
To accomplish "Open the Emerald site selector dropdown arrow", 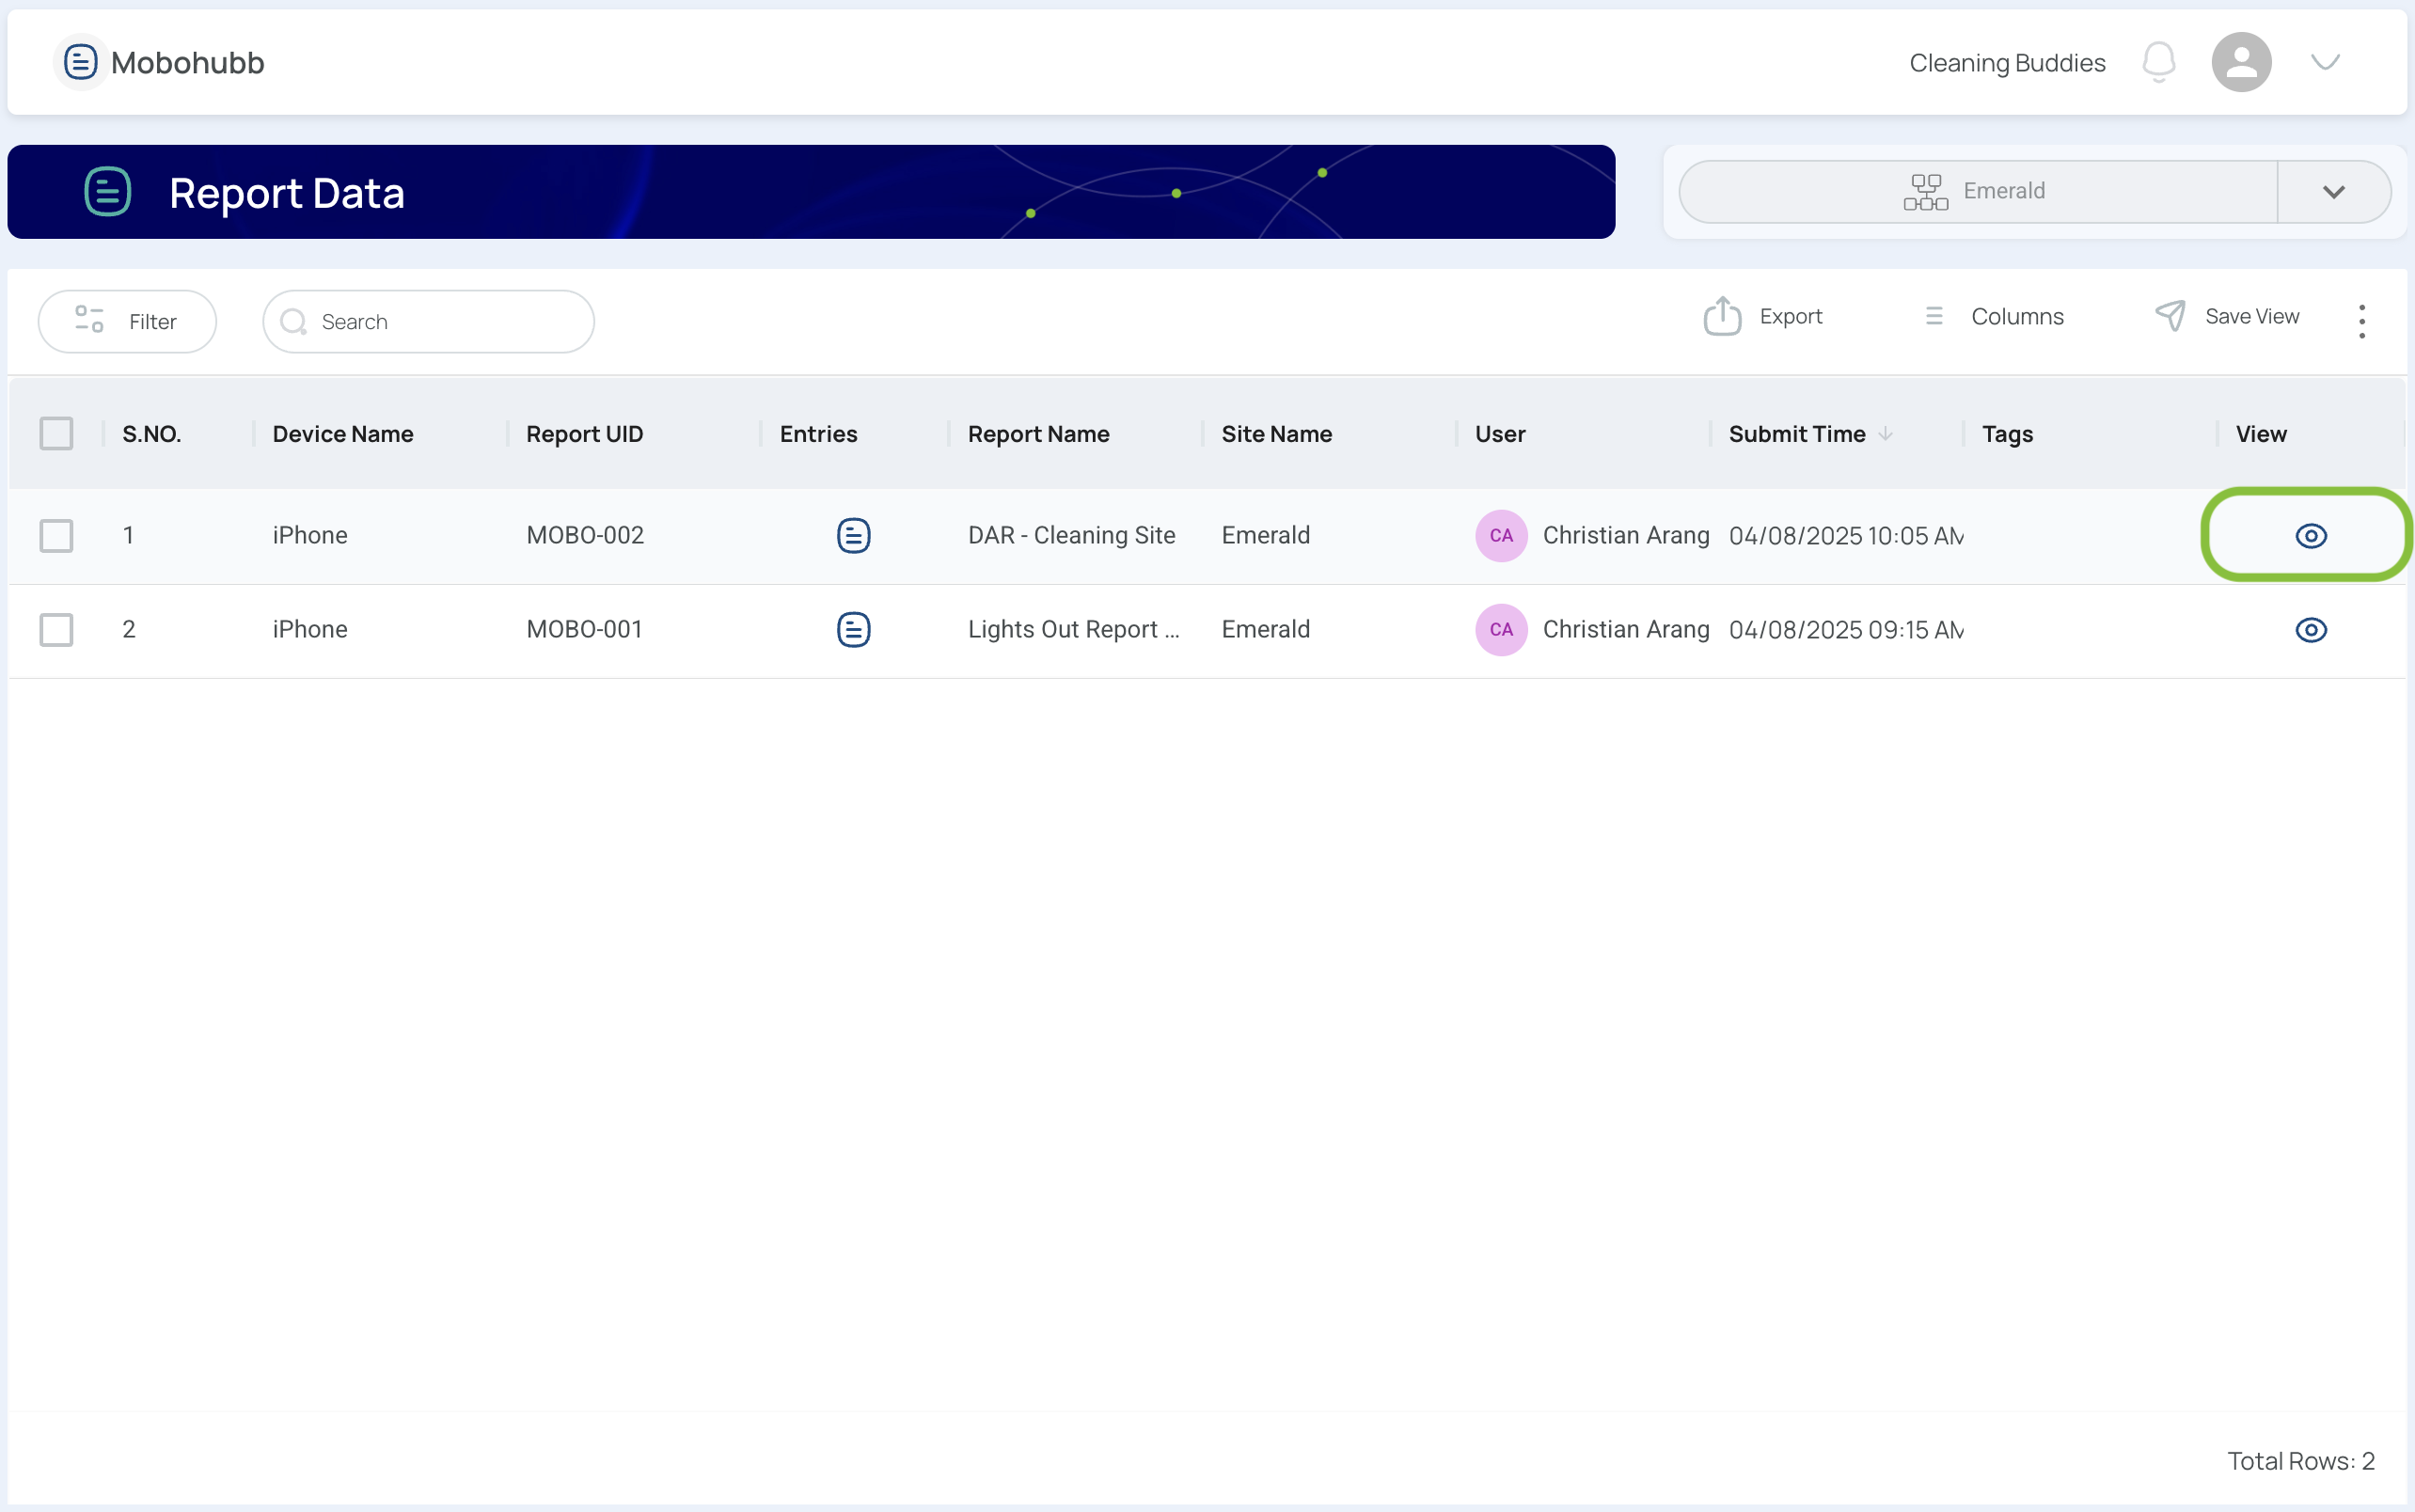I will (x=2334, y=192).
